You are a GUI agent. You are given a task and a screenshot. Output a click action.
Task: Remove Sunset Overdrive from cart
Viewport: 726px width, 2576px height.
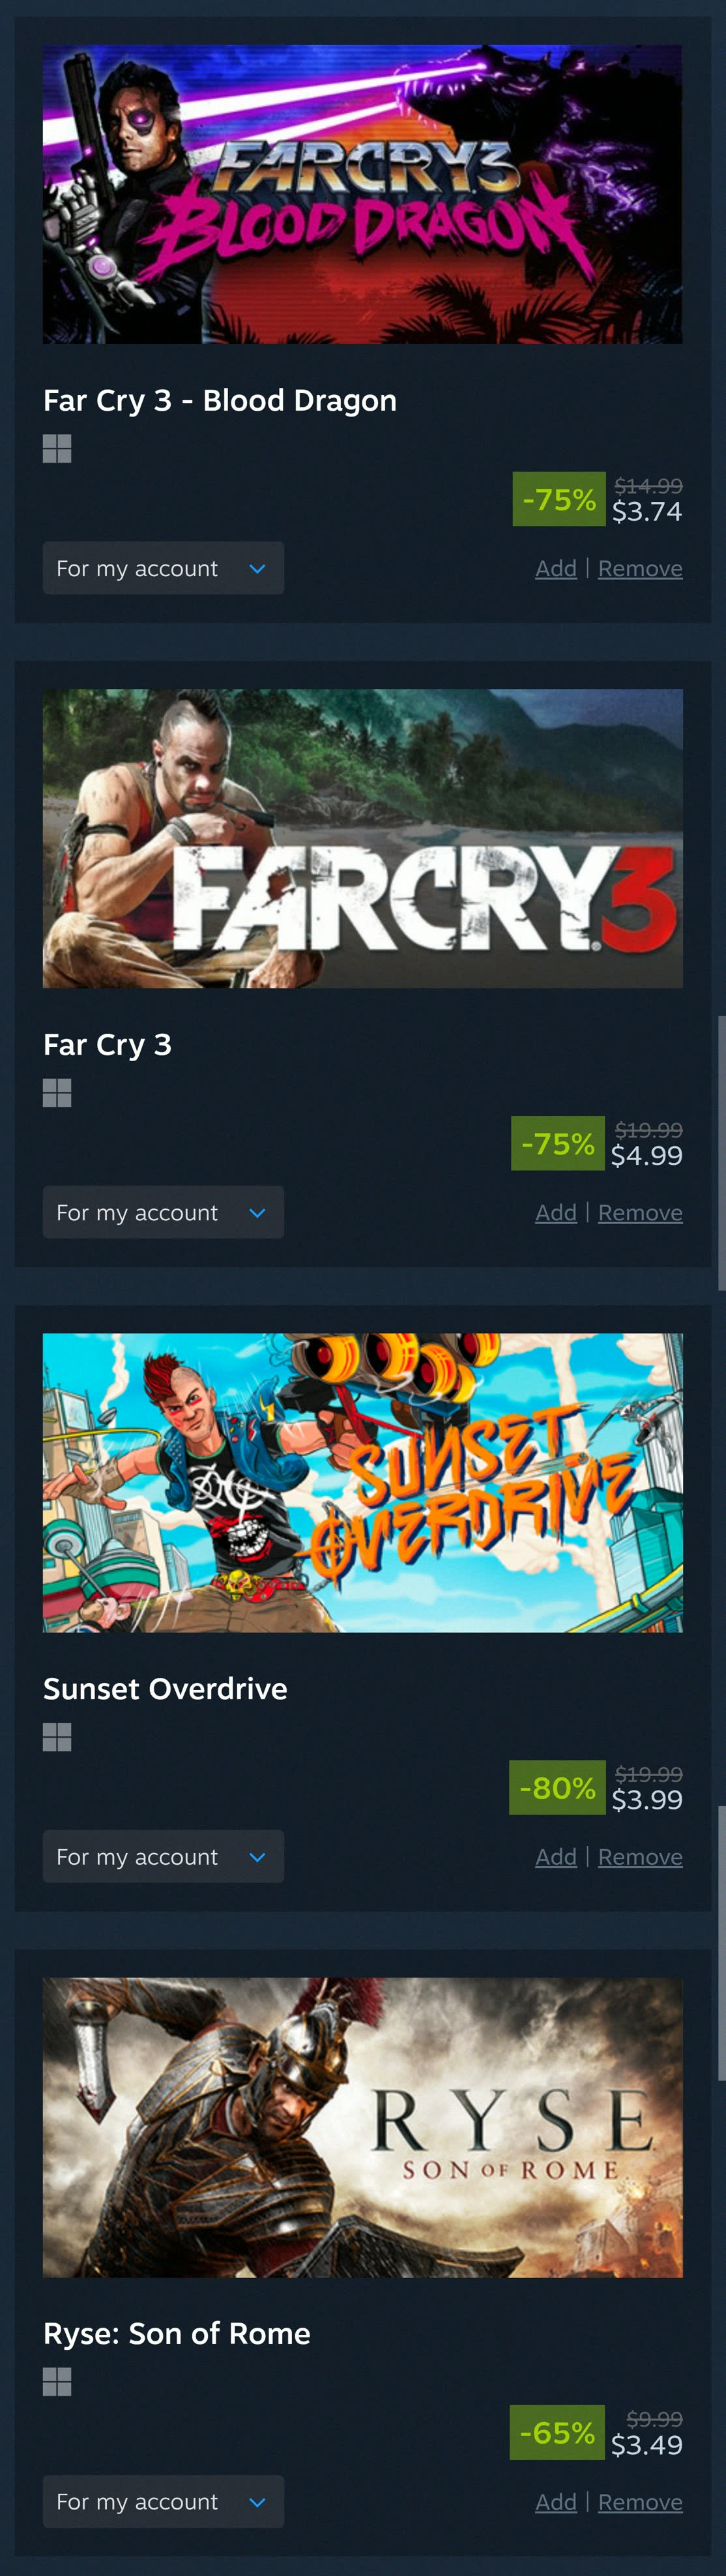pos(640,1856)
